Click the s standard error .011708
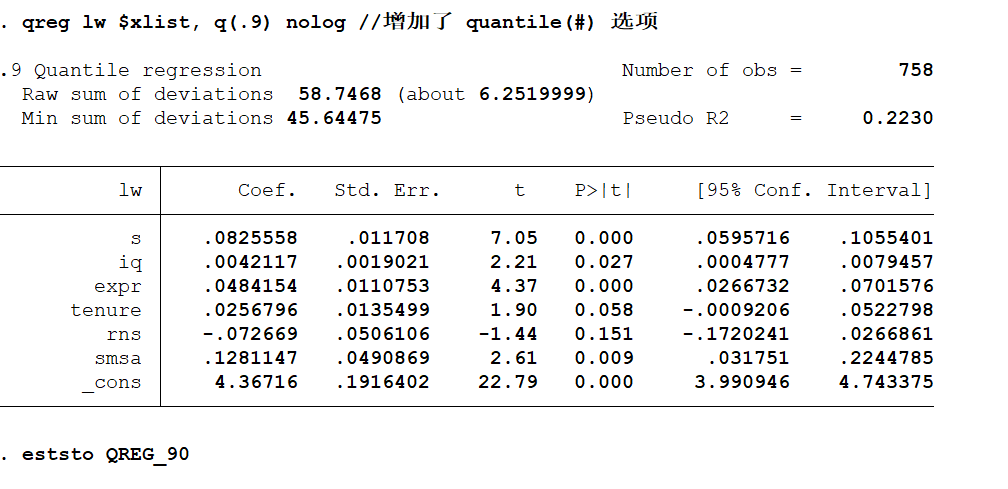1008x489 pixels. point(388,238)
